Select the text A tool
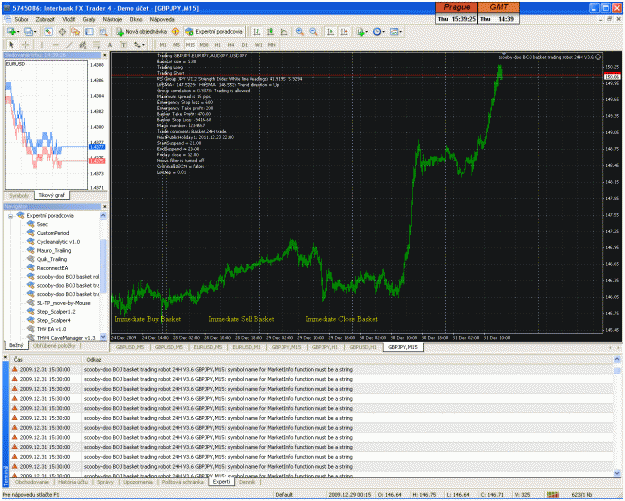This screenshot has height=501, width=625. click(110, 45)
